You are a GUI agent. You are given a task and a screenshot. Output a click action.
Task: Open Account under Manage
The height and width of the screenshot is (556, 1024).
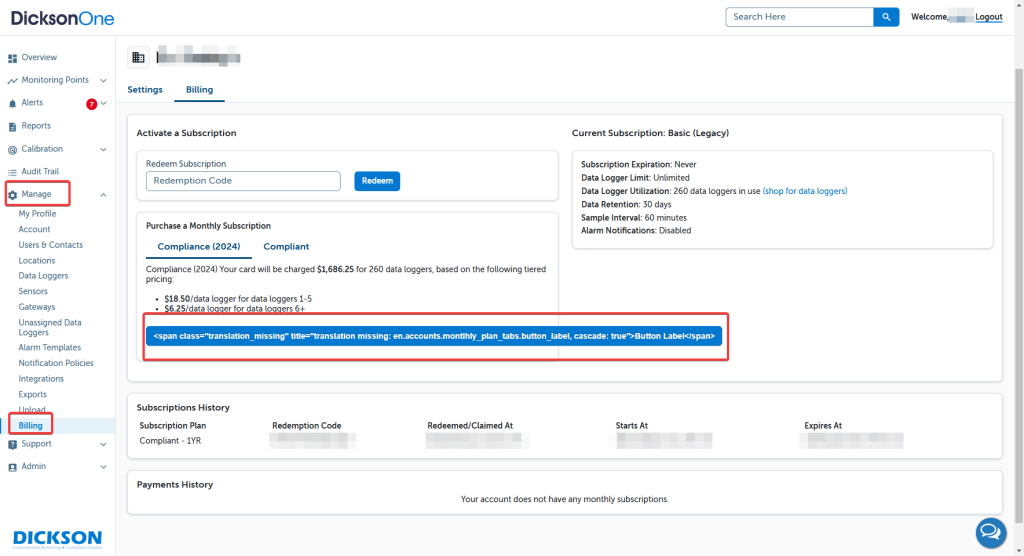[x=34, y=229]
